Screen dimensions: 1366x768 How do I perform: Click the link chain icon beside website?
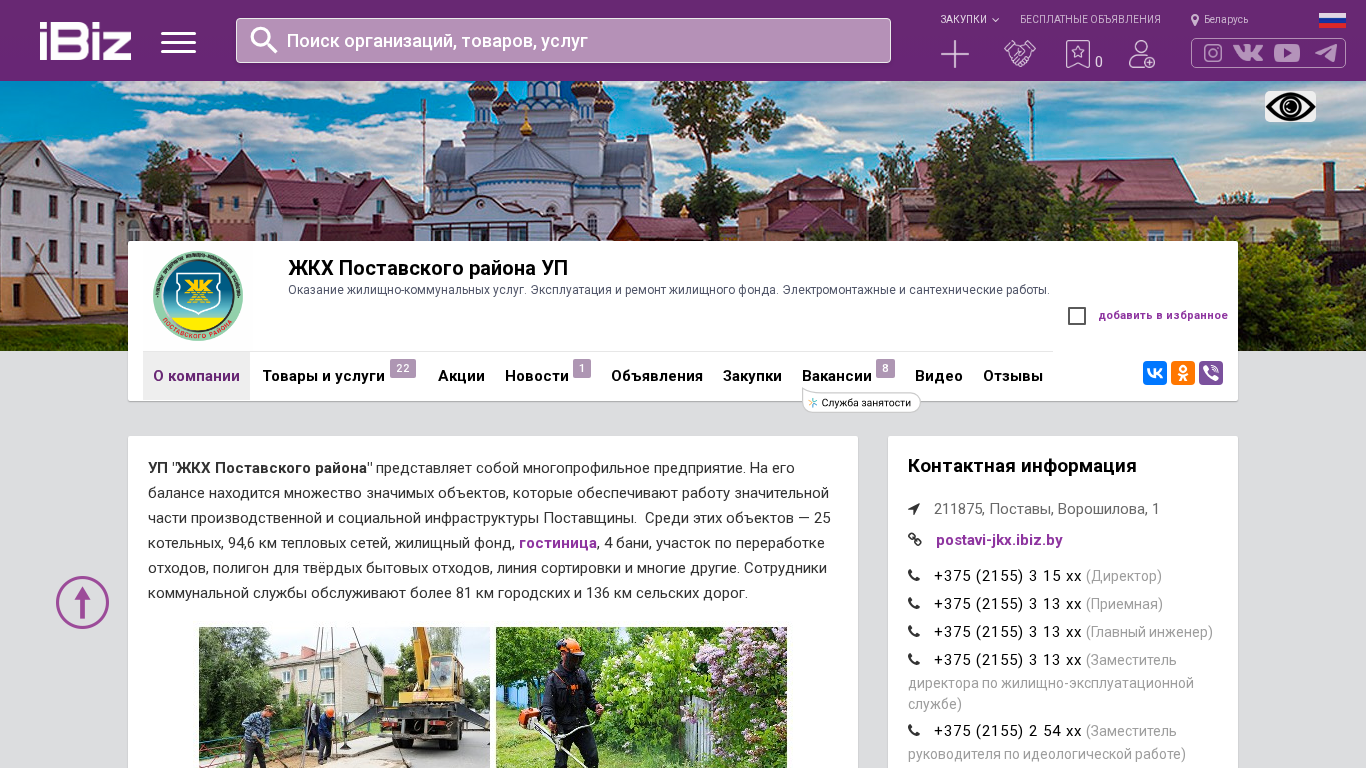(914, 540)
